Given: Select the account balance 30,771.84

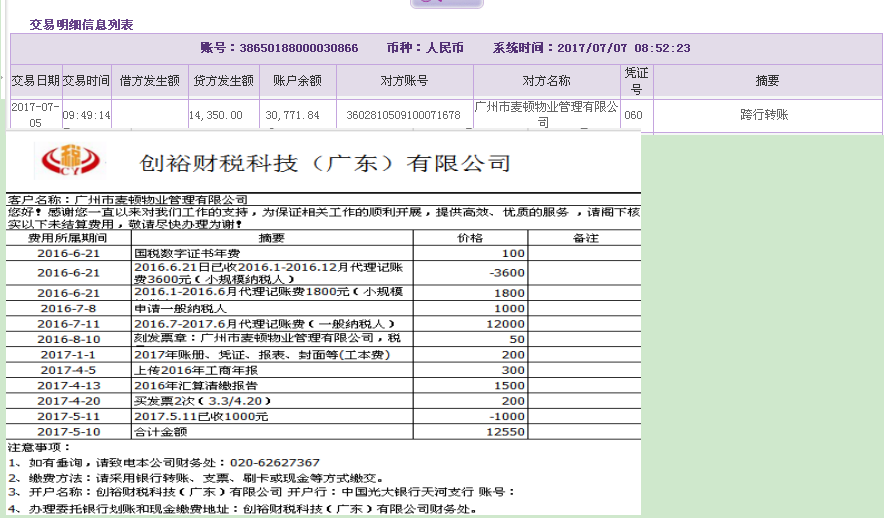Looking at the screenshot, I should tap(293, 115).
